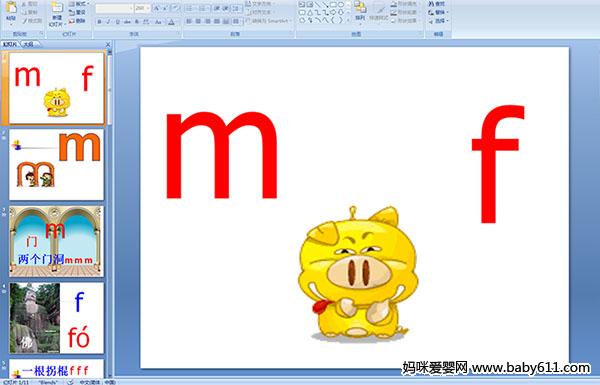
Task: Select slide 2 thumbnail with orange m
Action: click(56, 165)
